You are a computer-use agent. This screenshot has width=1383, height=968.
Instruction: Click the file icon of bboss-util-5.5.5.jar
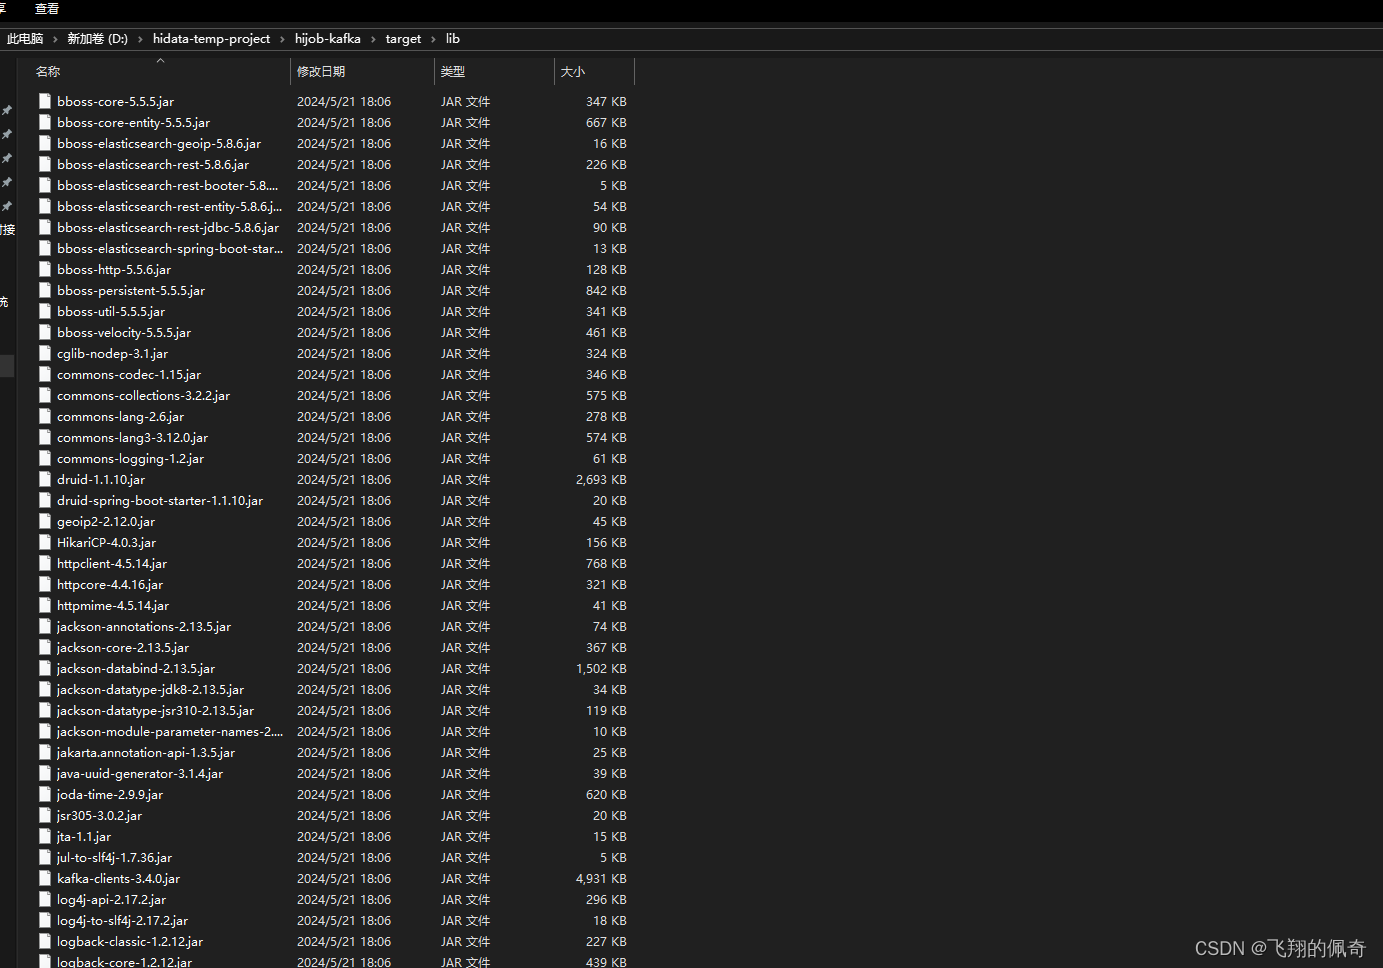(45, 311)
